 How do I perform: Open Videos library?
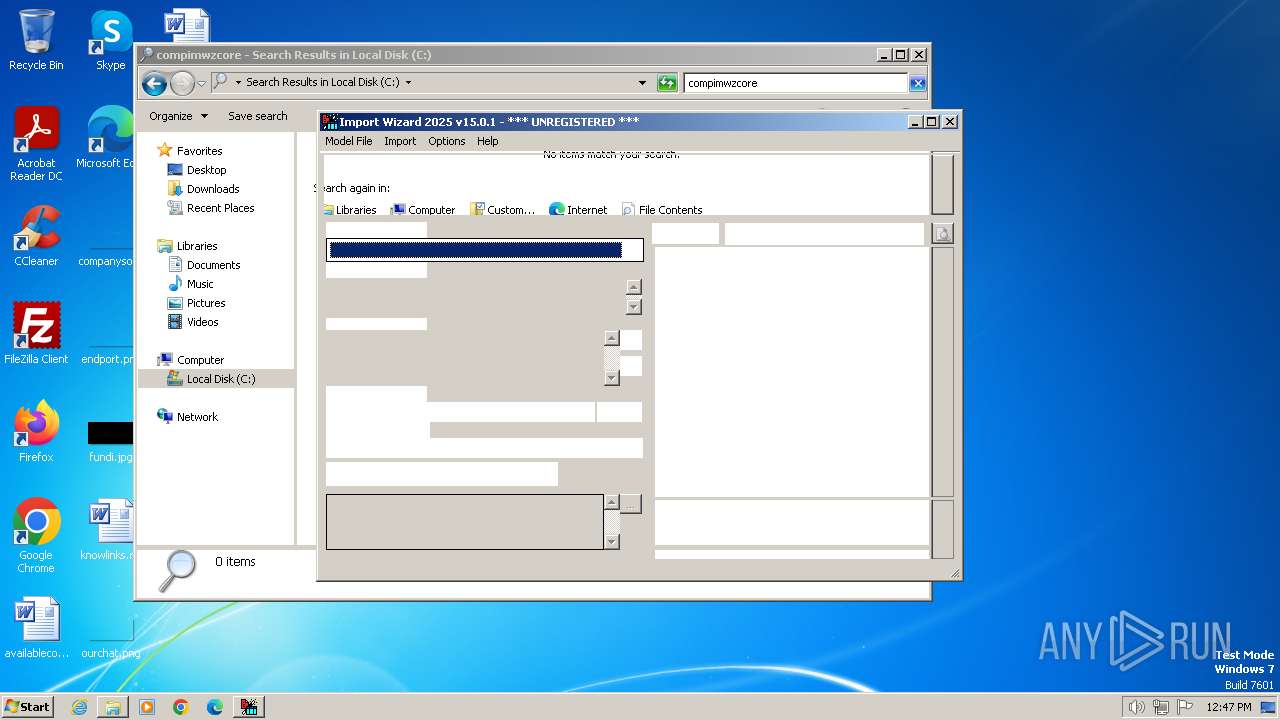point(202,322)
